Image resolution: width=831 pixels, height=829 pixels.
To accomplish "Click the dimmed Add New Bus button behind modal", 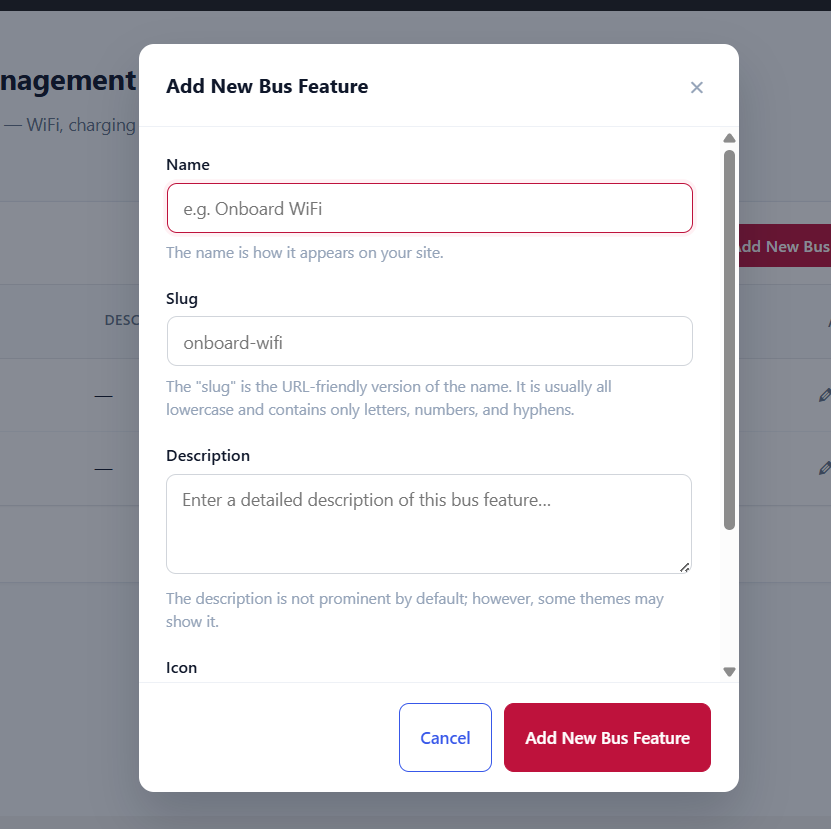I will coord(785,246).
